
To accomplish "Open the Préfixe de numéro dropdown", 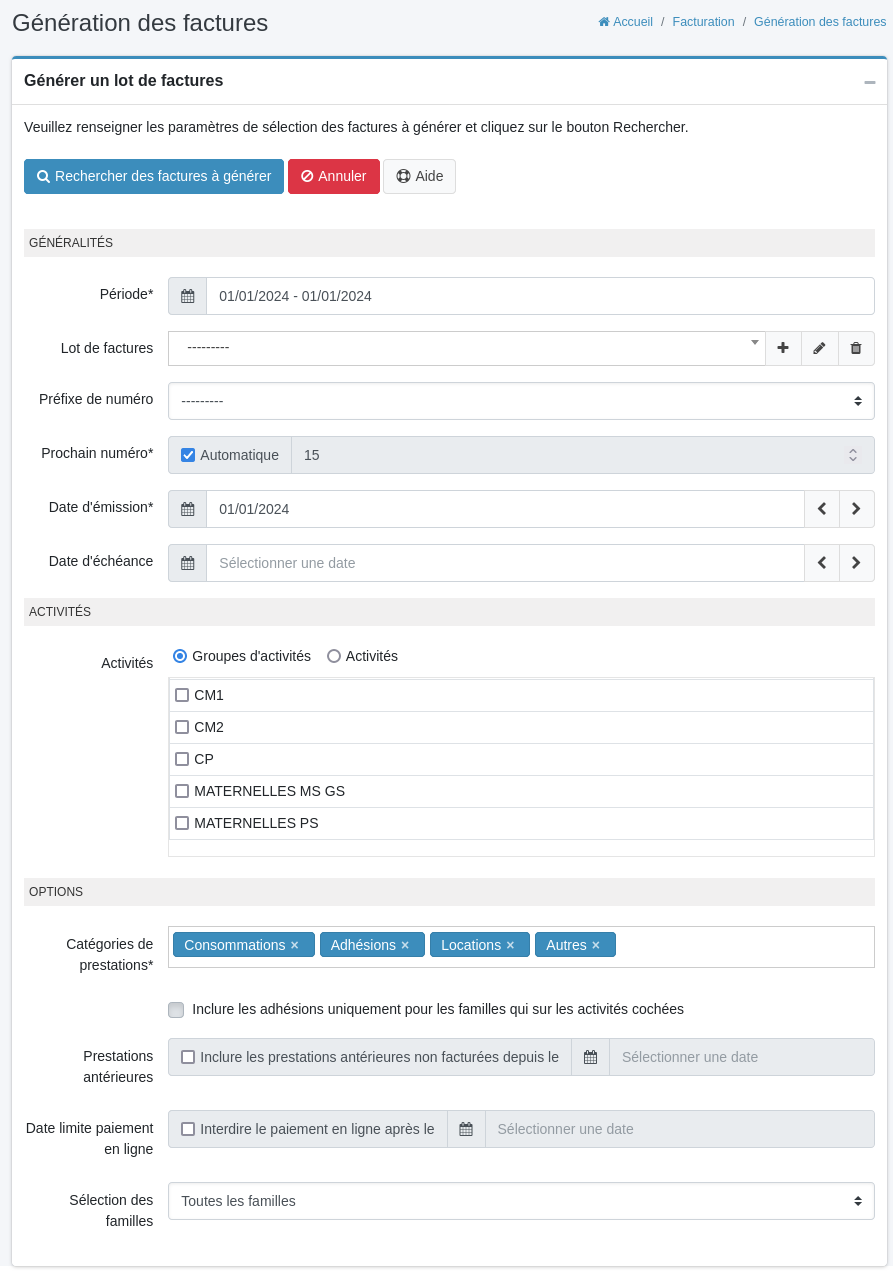I will (x=520, y=401).
